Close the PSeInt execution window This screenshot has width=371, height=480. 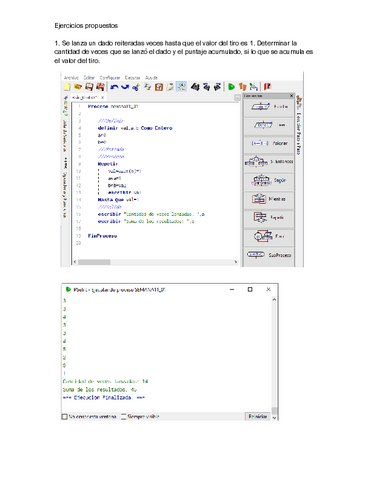click(x=268, y=290)
